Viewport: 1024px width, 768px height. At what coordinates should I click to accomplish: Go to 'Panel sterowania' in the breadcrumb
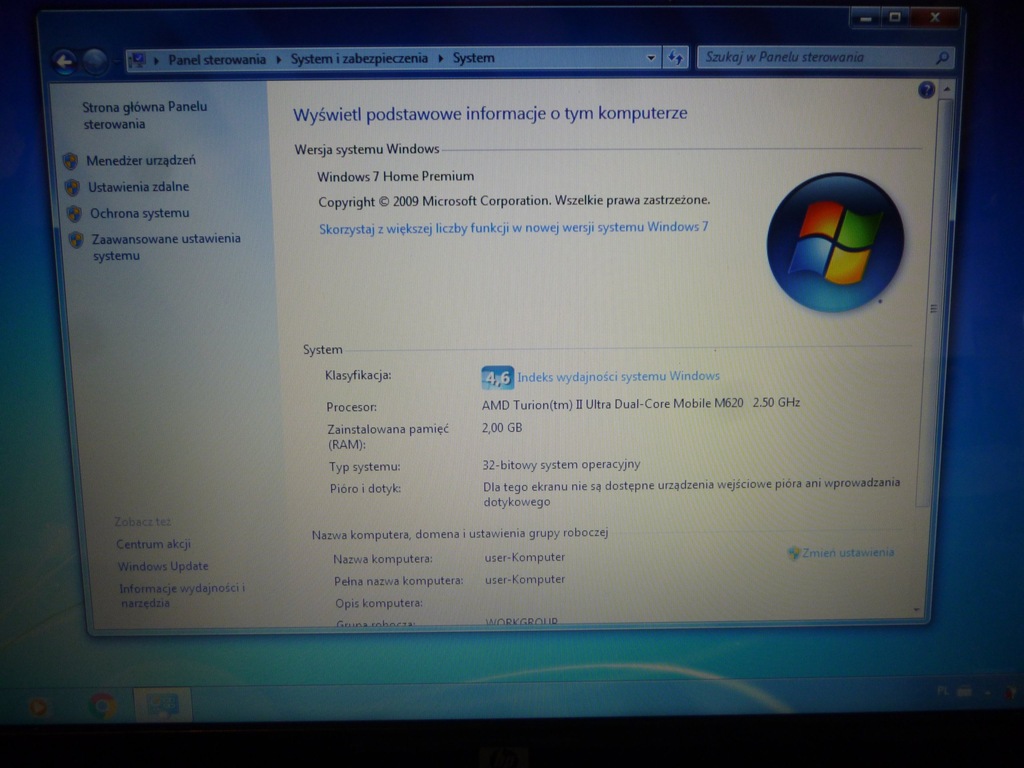(217, 59)
